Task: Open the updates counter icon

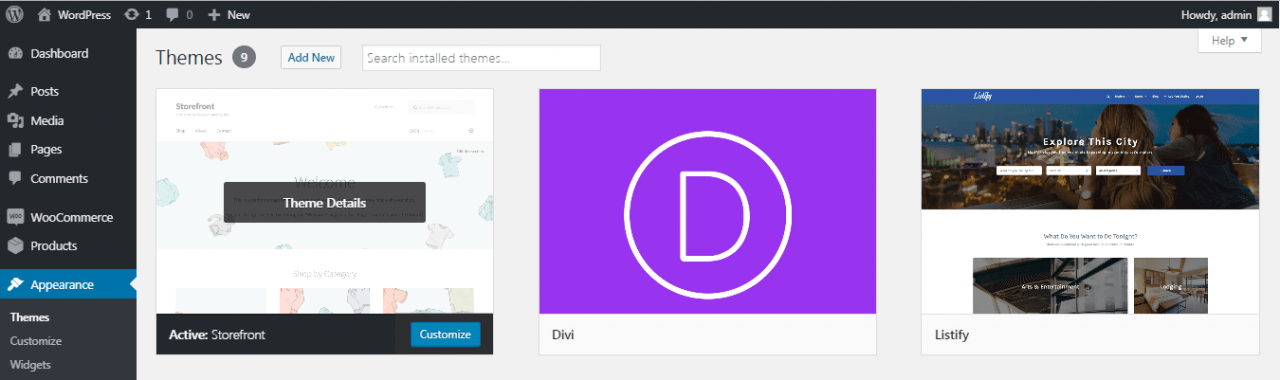Action: coord(132,15)
